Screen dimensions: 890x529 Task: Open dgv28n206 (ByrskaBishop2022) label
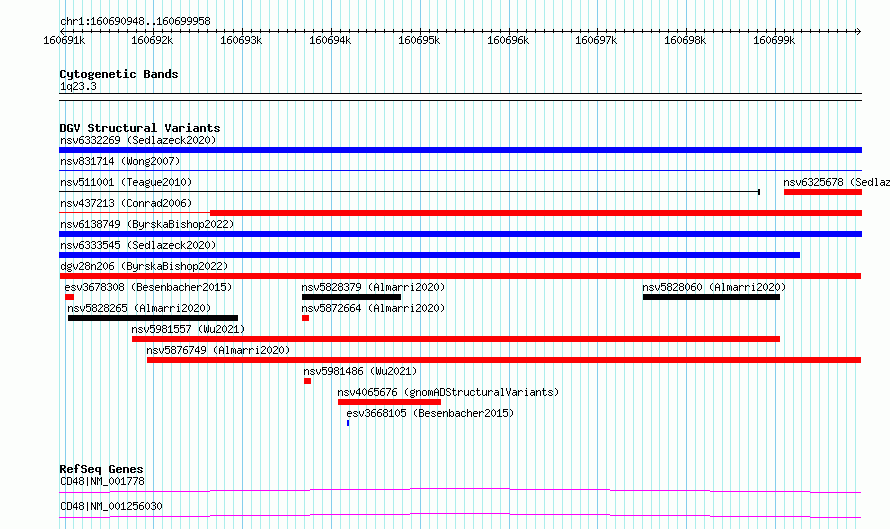click(x=144, y=266)
